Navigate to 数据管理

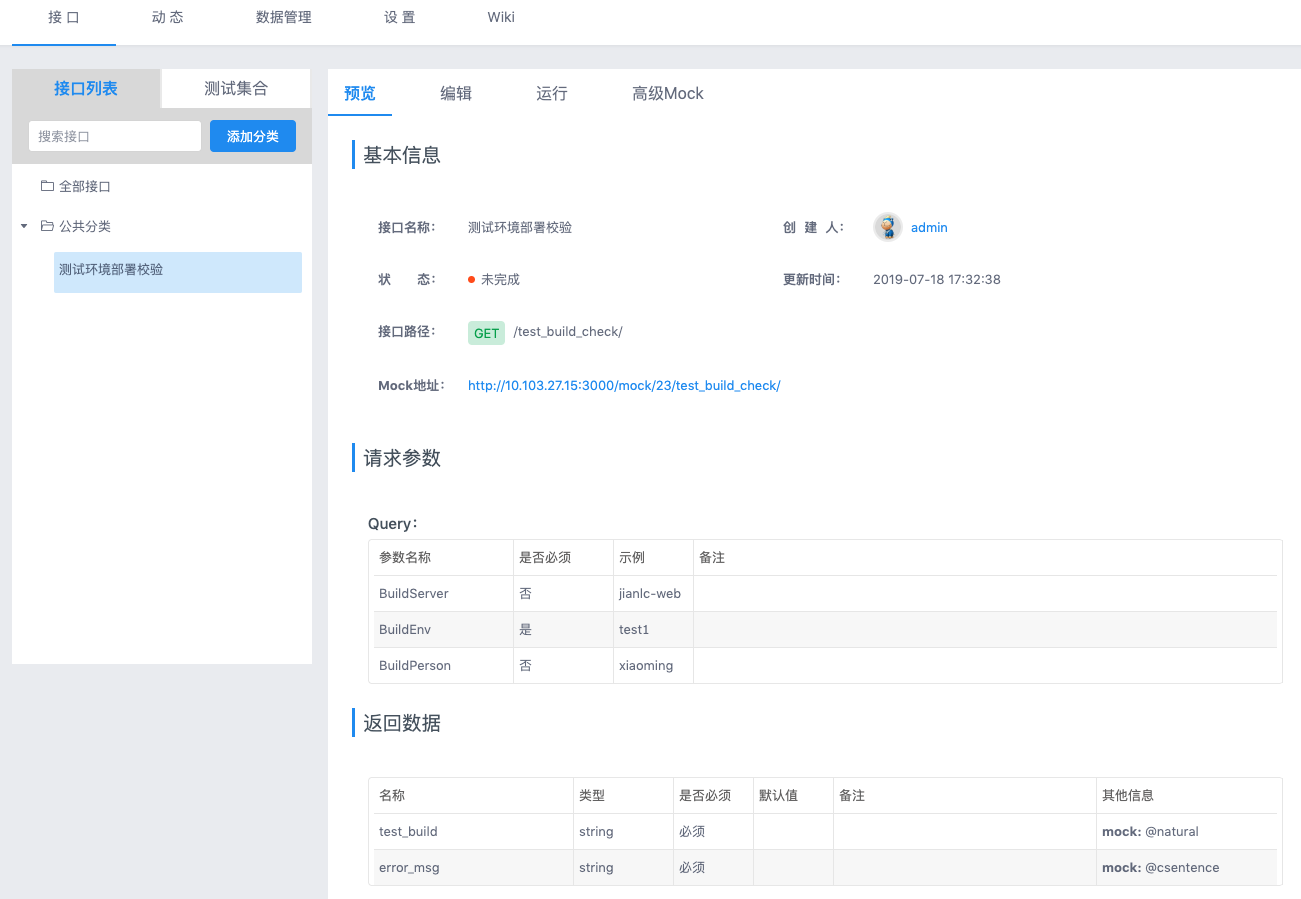point(284,17)
